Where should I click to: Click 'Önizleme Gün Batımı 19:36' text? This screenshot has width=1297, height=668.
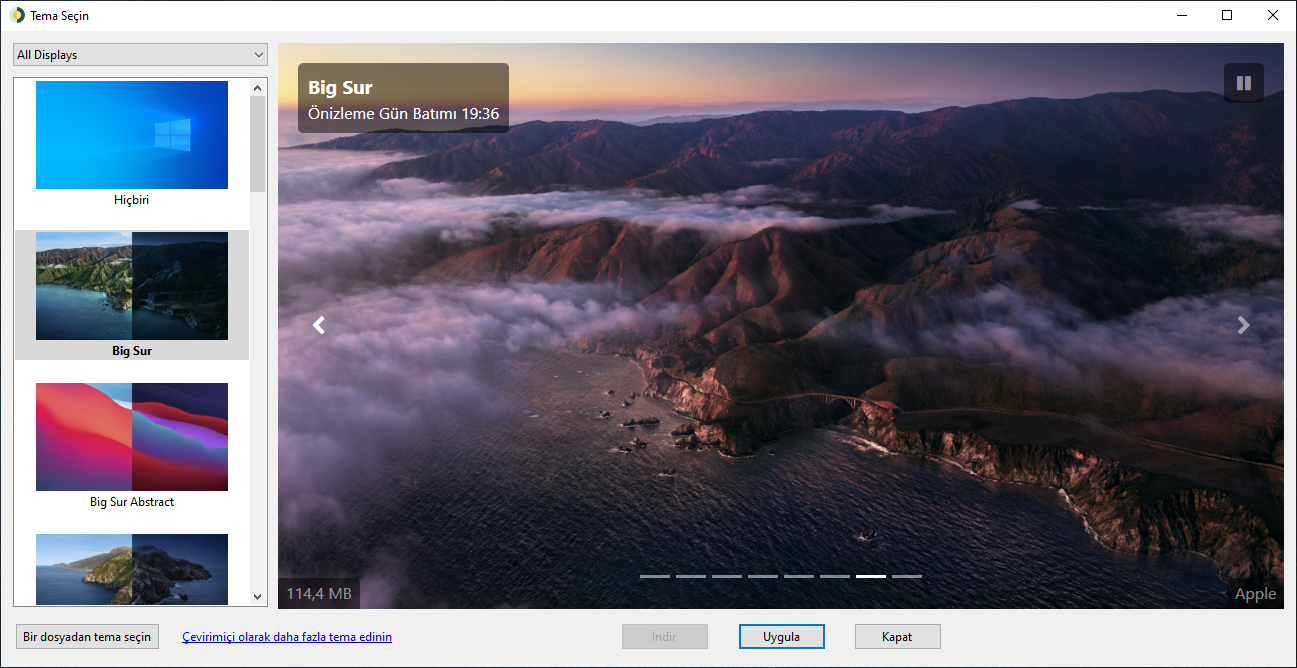[x=404, y=114]
